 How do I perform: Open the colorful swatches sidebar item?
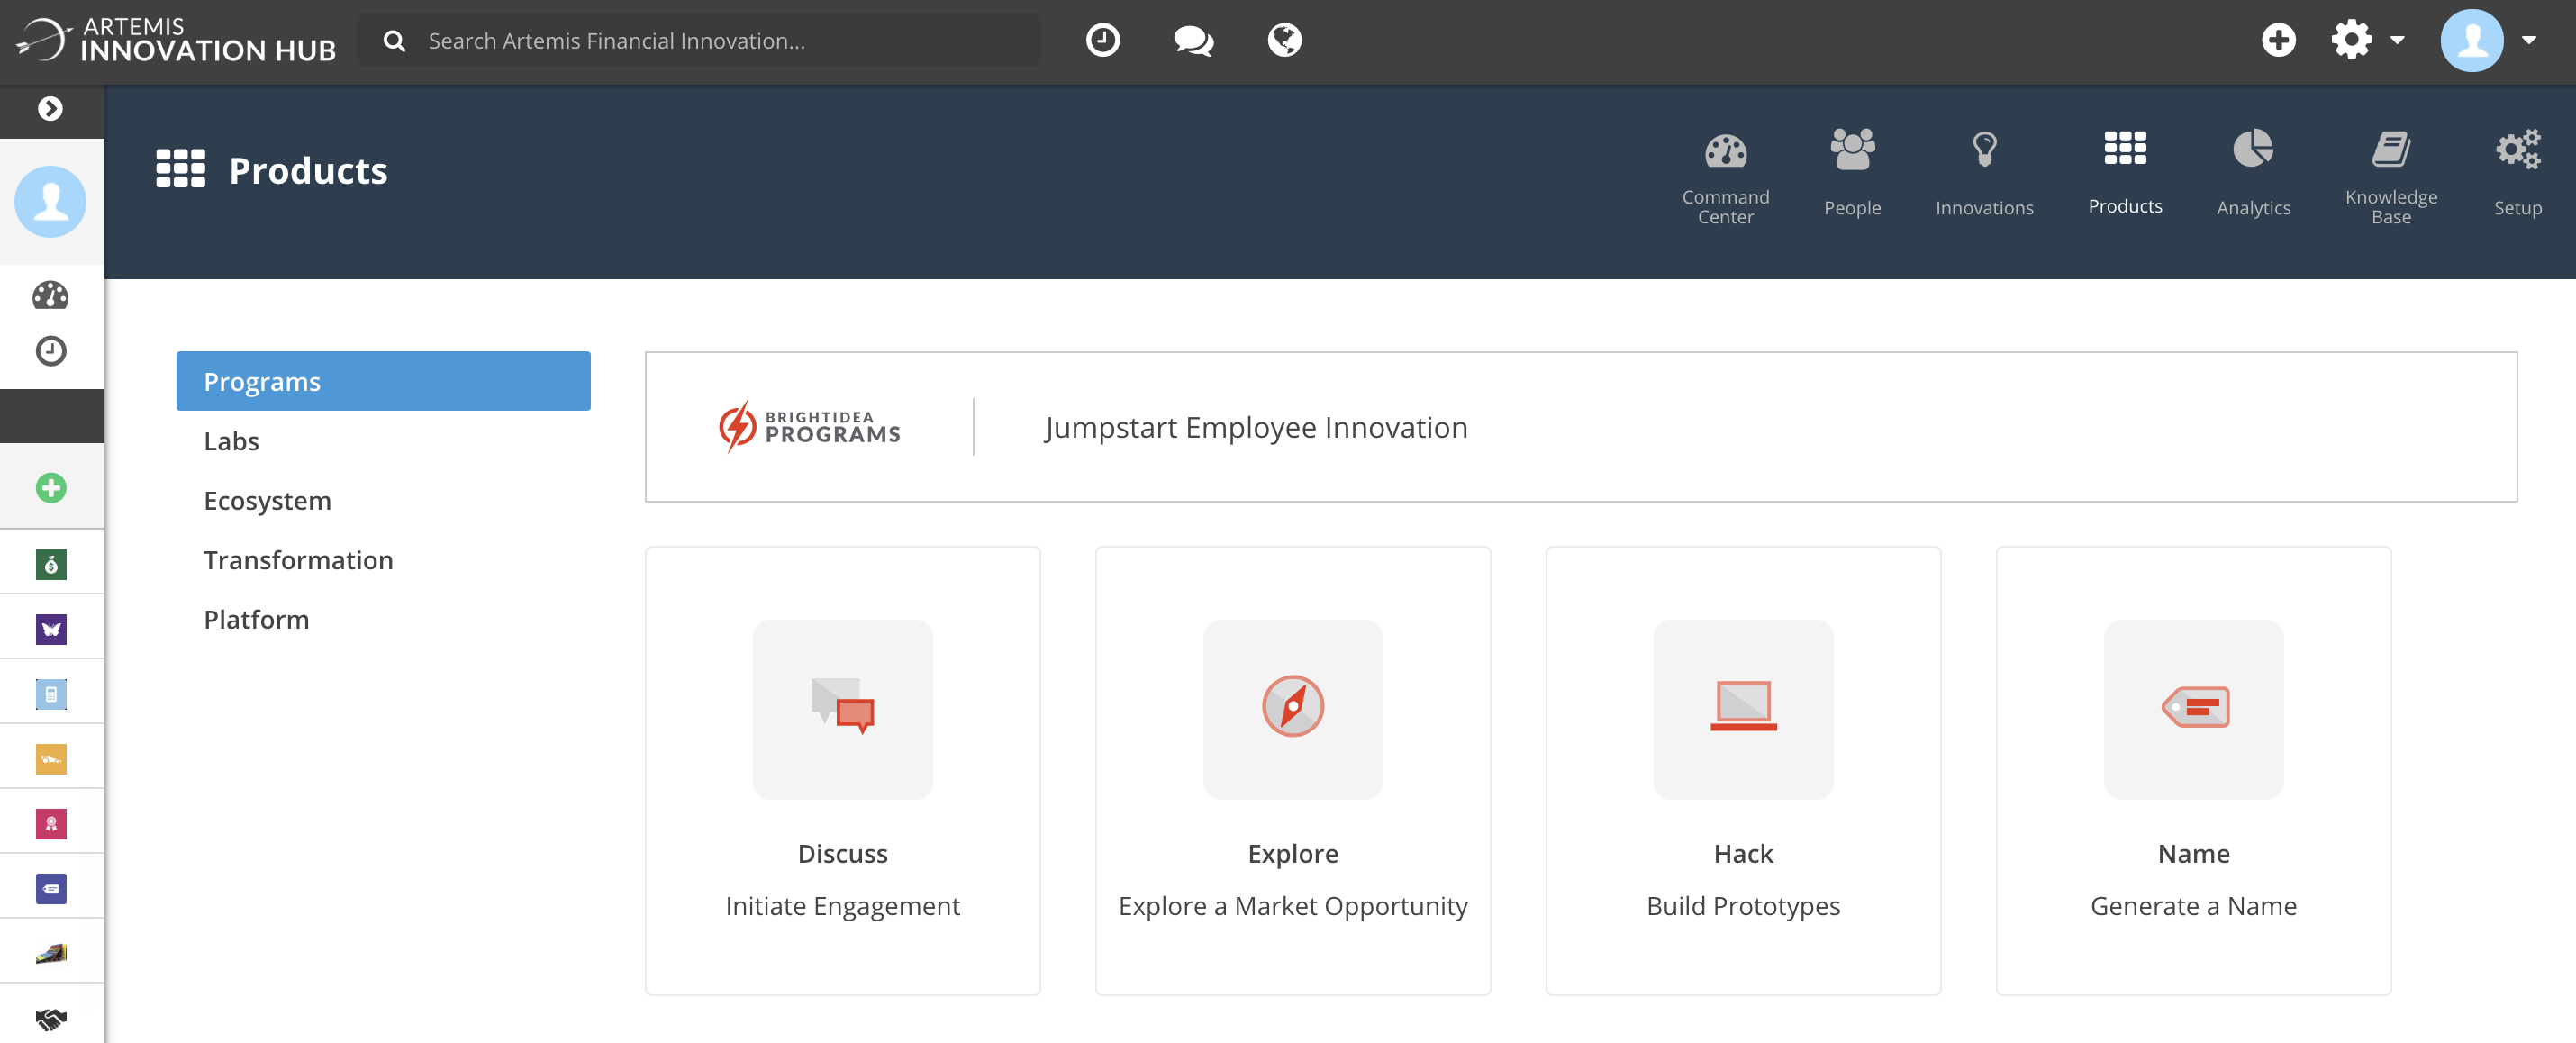tap(51, 953)
